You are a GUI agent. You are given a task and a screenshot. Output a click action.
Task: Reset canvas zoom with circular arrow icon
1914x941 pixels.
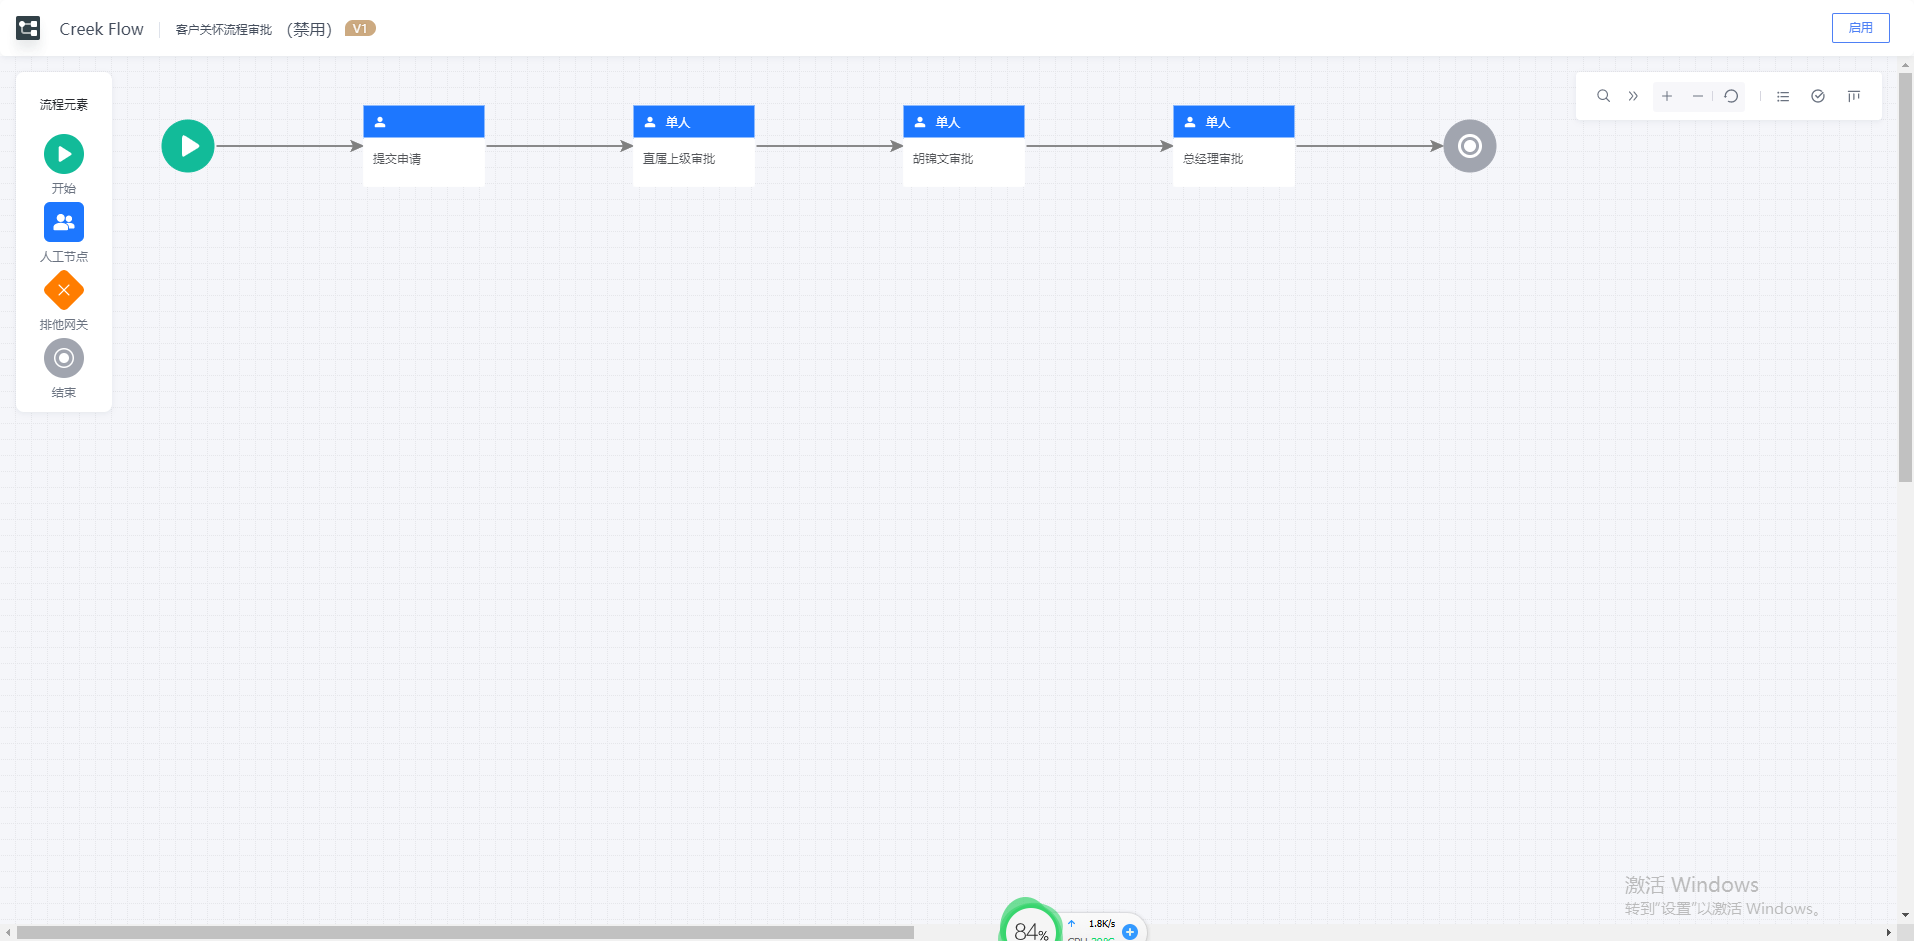(1731, 96)
